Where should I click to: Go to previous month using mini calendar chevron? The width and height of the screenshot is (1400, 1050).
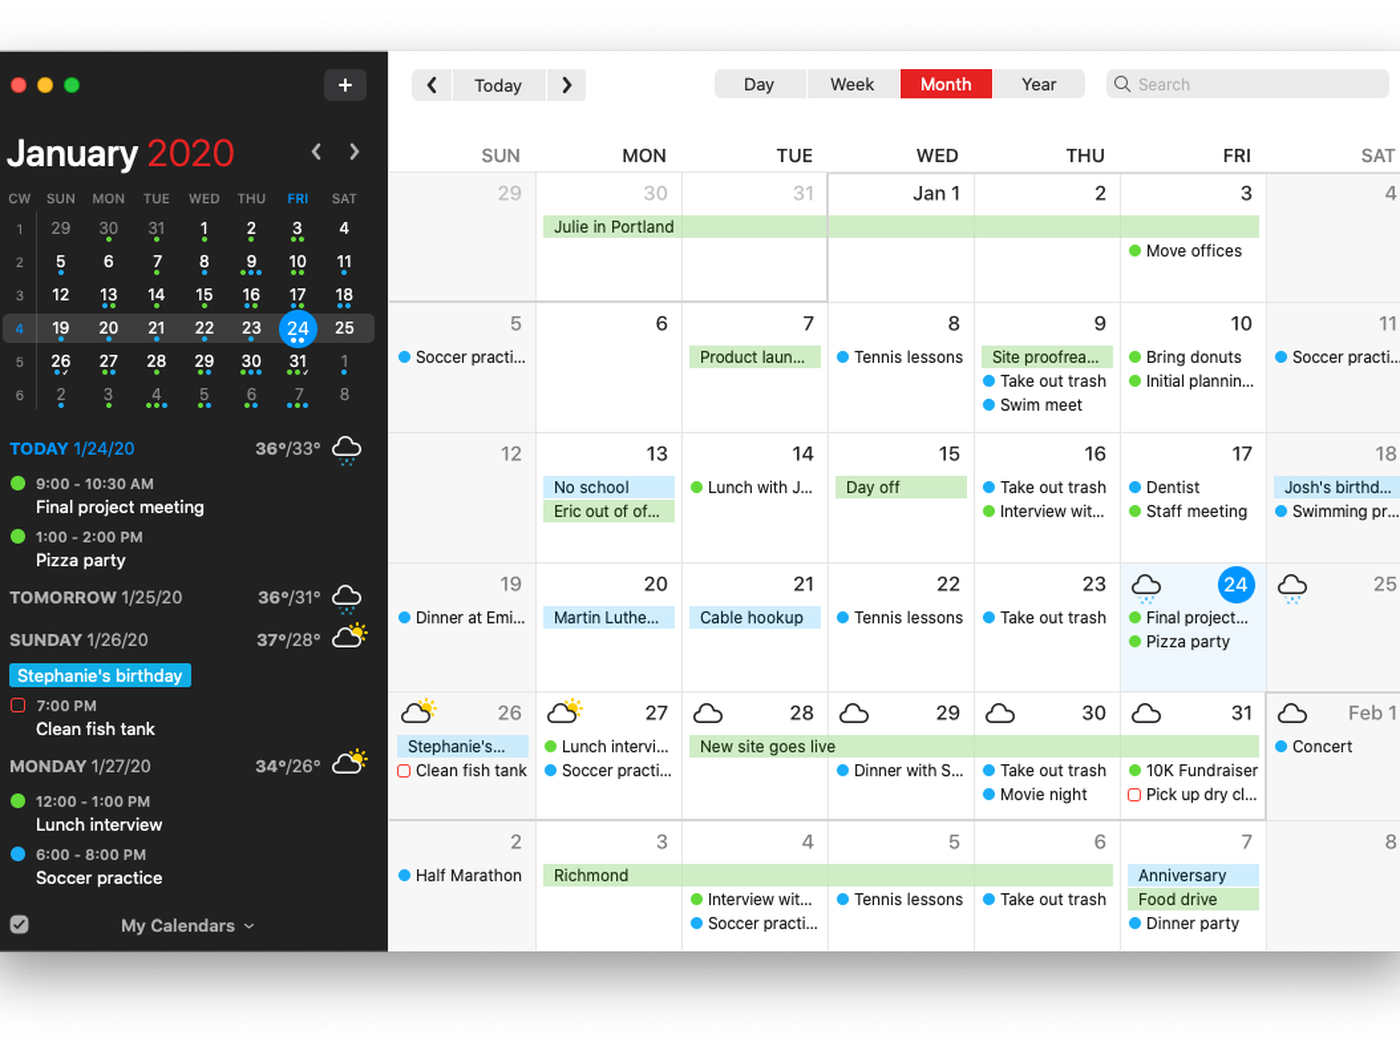click(x=315, y=151)
